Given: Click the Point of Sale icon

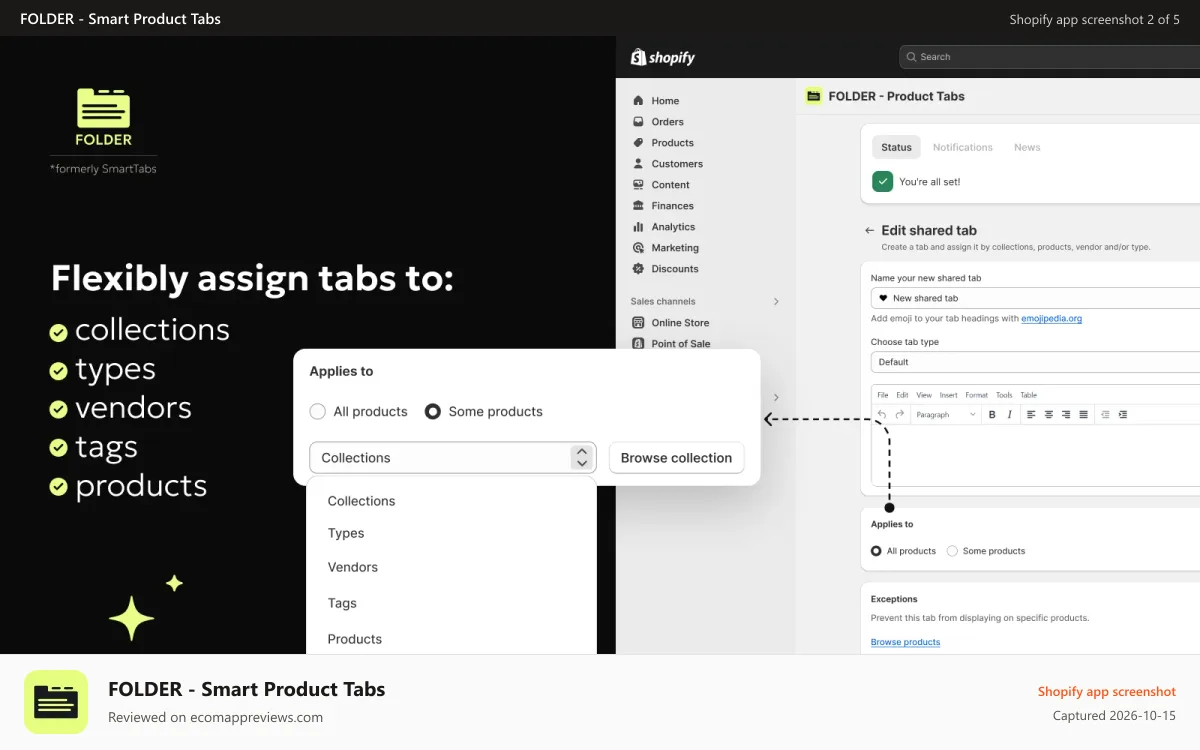Looking at the screenshot, I should (x=638, y=344).
